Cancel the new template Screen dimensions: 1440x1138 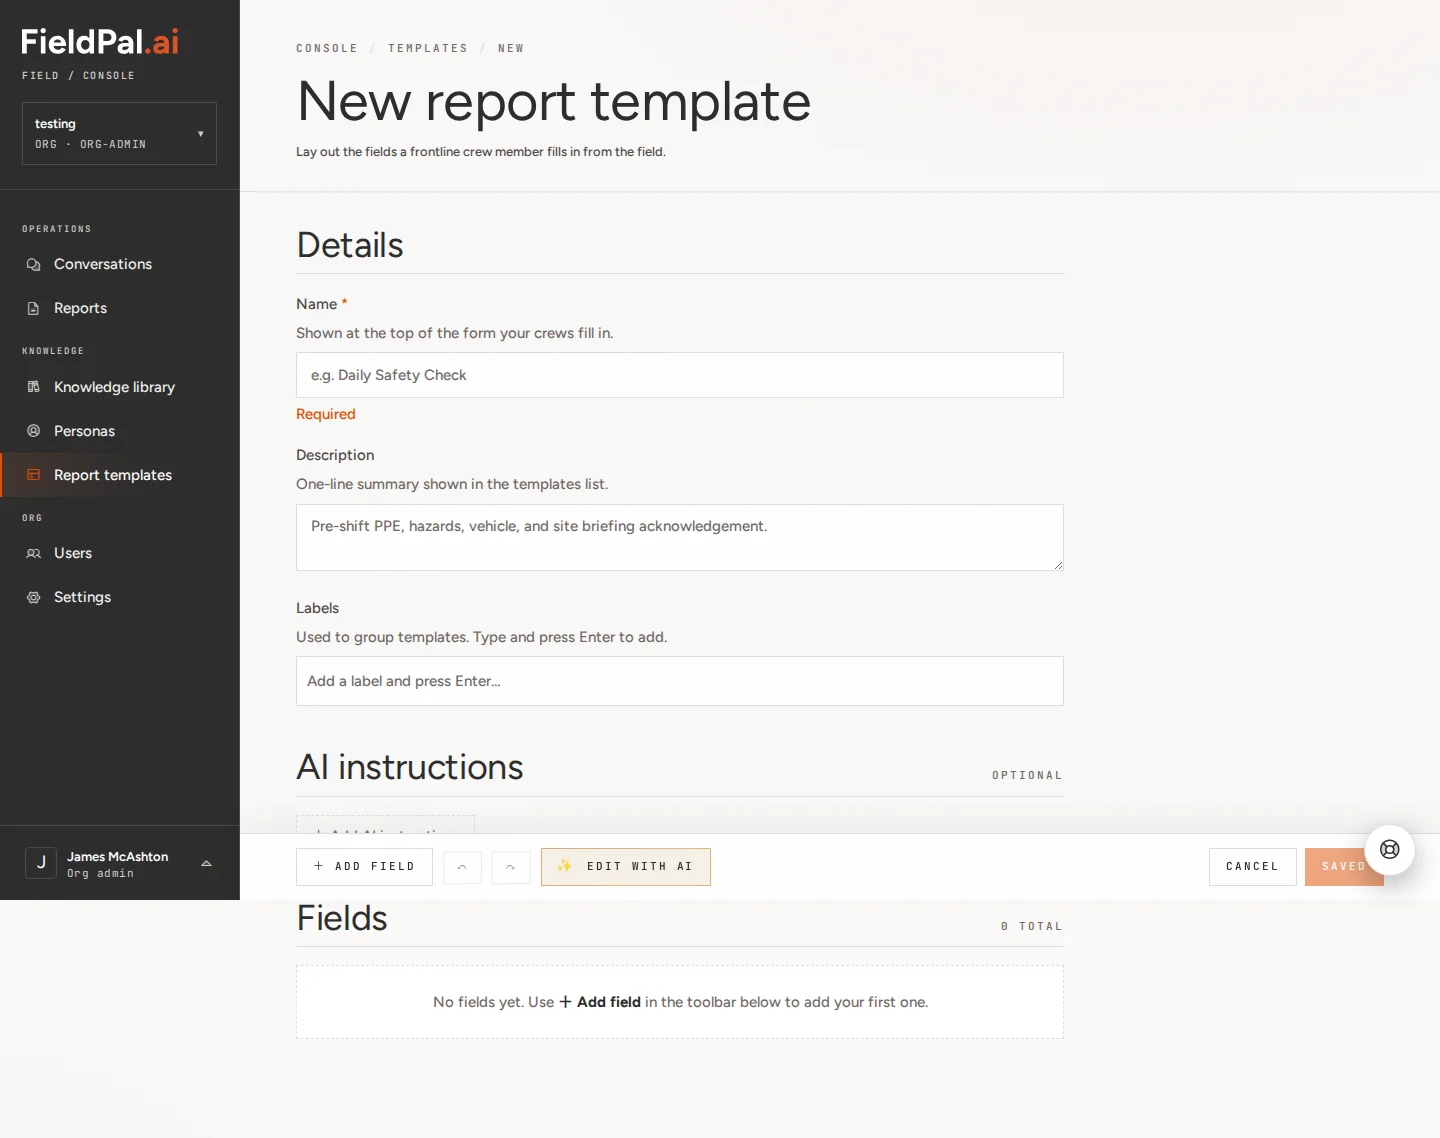(x=1252, y=867)
